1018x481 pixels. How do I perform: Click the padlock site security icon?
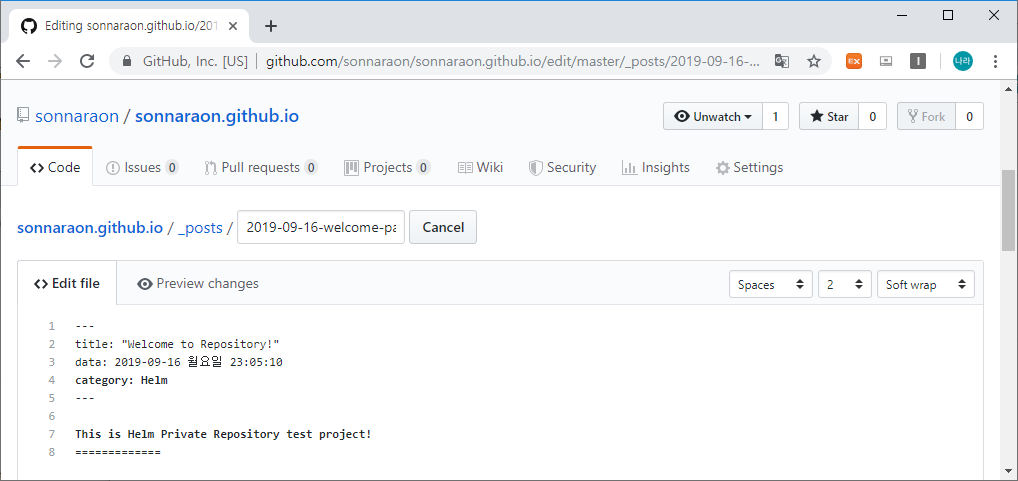(x=128, y=62)
